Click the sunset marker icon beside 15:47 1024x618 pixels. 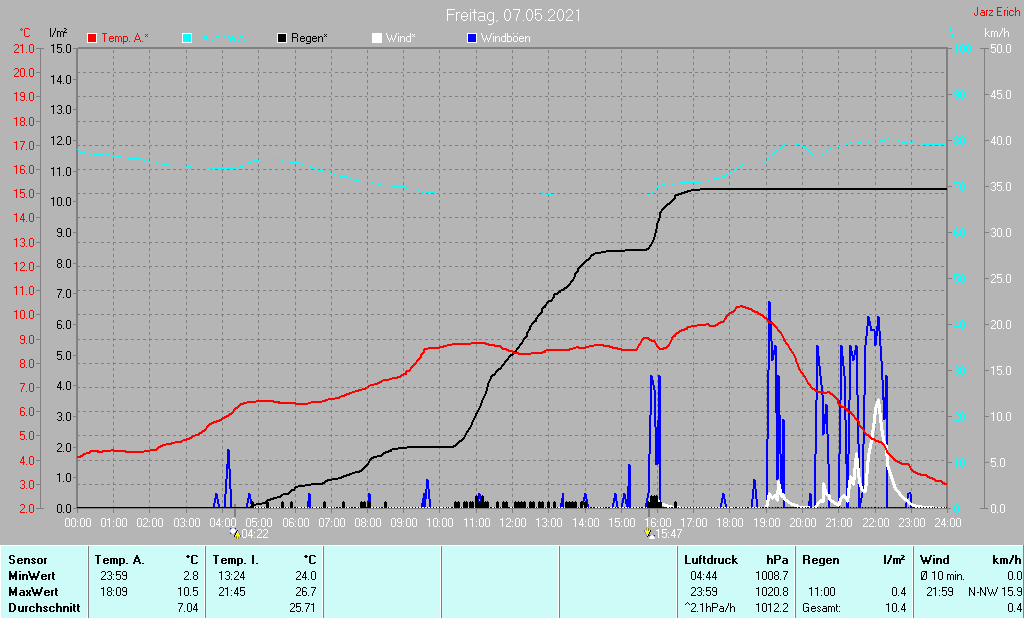pos(649,534)
